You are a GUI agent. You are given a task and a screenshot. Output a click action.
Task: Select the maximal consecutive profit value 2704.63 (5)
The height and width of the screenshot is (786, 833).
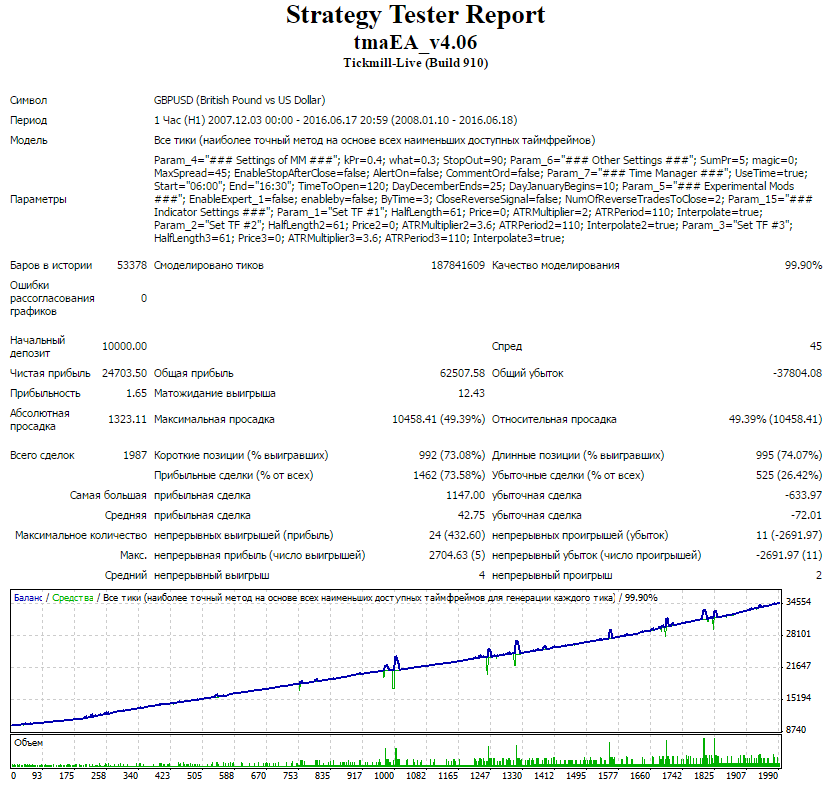(457, 556)
